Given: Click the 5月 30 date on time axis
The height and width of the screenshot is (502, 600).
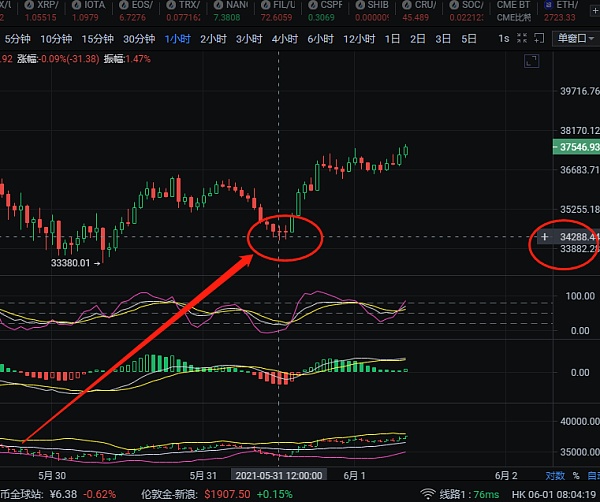Looking at the screenshot, I should [x=52, y=476].
